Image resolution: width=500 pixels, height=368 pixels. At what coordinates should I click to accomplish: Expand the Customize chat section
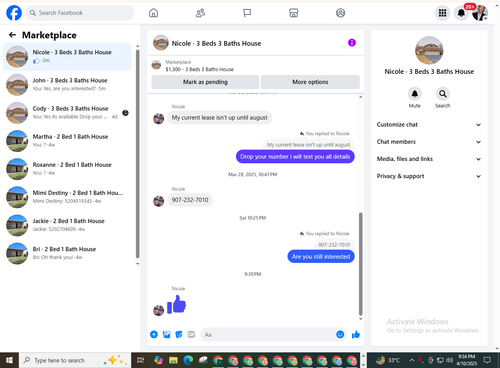click(x=429, y=125)
